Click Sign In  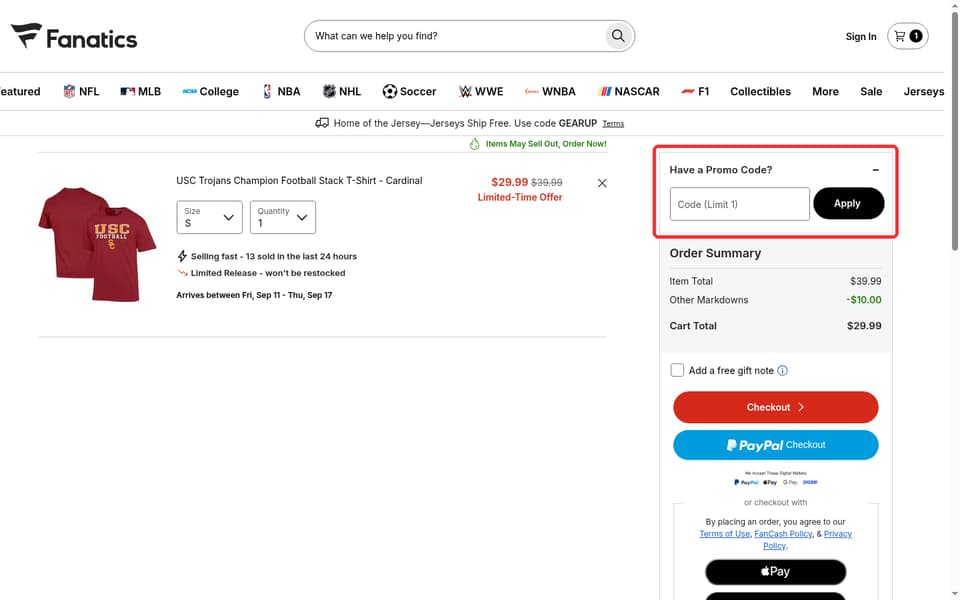pyautogui.click(x=861, y=37)
